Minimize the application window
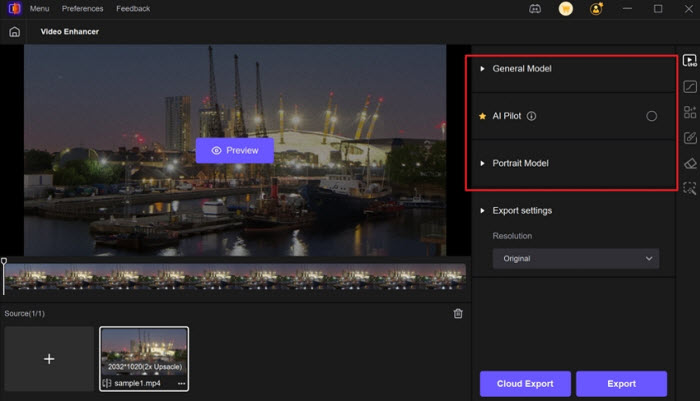The image size is (700, 401). pyautogui.click(x=627, y=8)
